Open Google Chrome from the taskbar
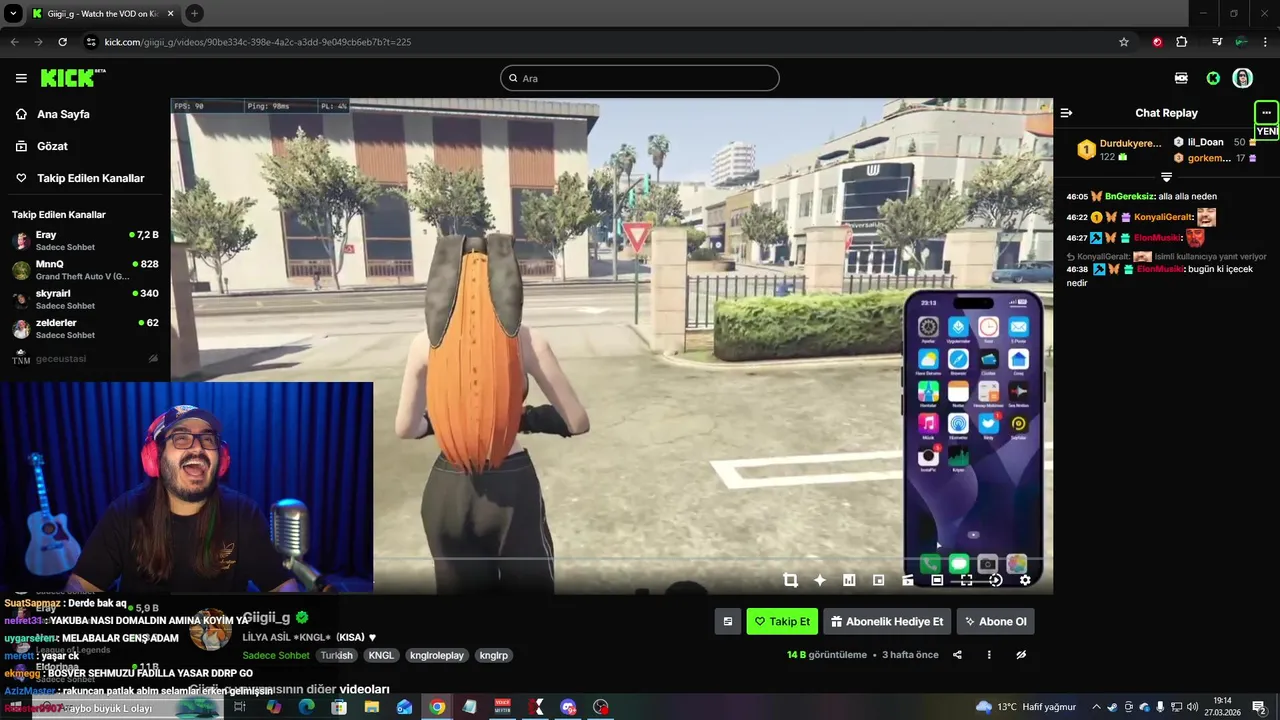1280x720 pixels. 437,707
